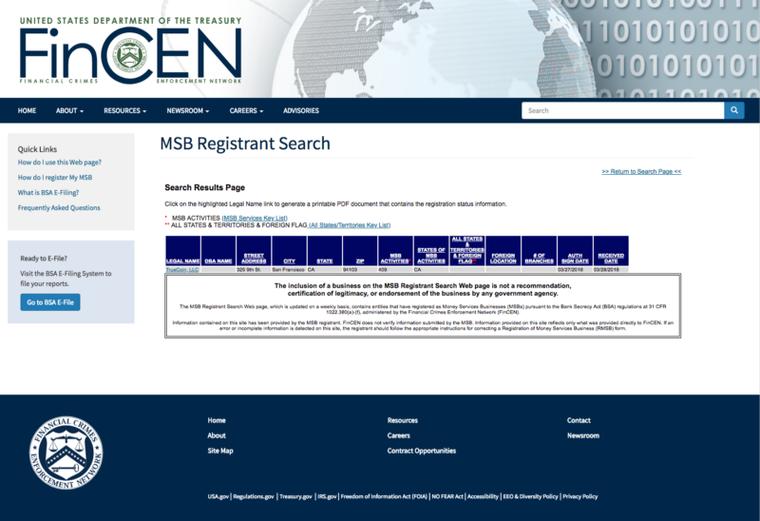The image size is (760, 521).
Task: Open the IRS.gov footer link
Action: pyautogui.click(x=327, y=496)
